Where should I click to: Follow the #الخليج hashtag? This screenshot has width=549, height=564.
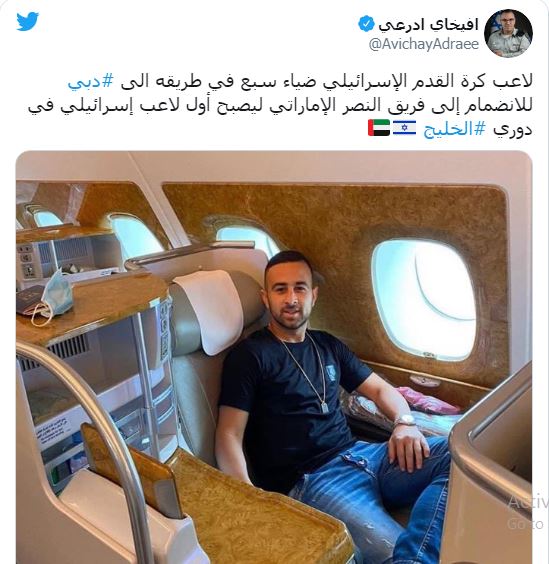454,128
